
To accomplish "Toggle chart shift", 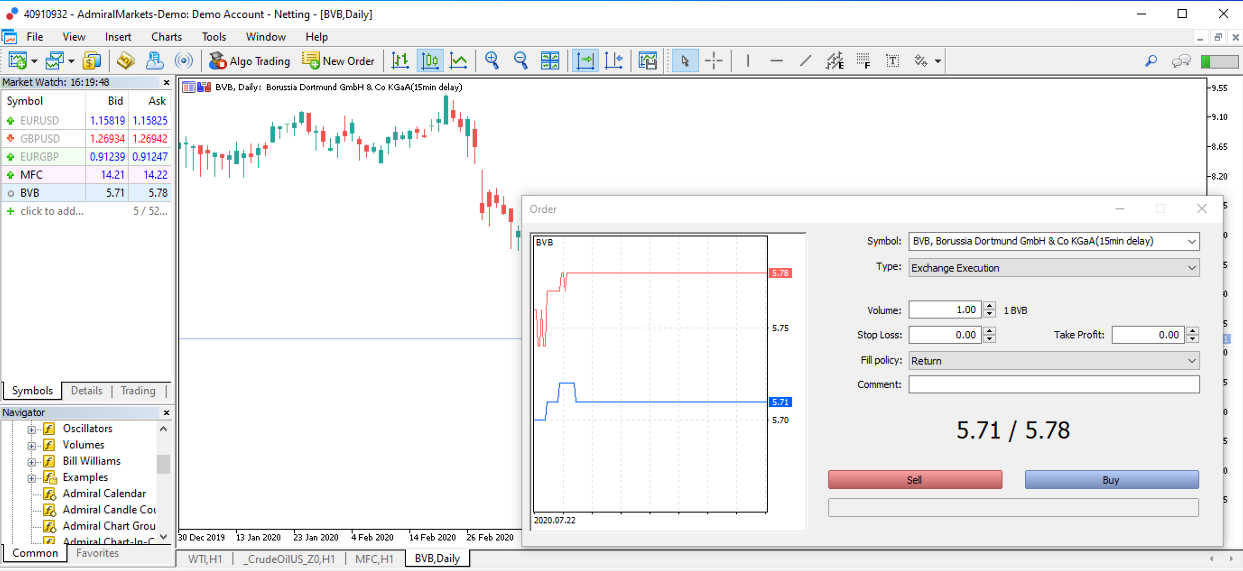I will pyautogui.click(x=614, y=61).
